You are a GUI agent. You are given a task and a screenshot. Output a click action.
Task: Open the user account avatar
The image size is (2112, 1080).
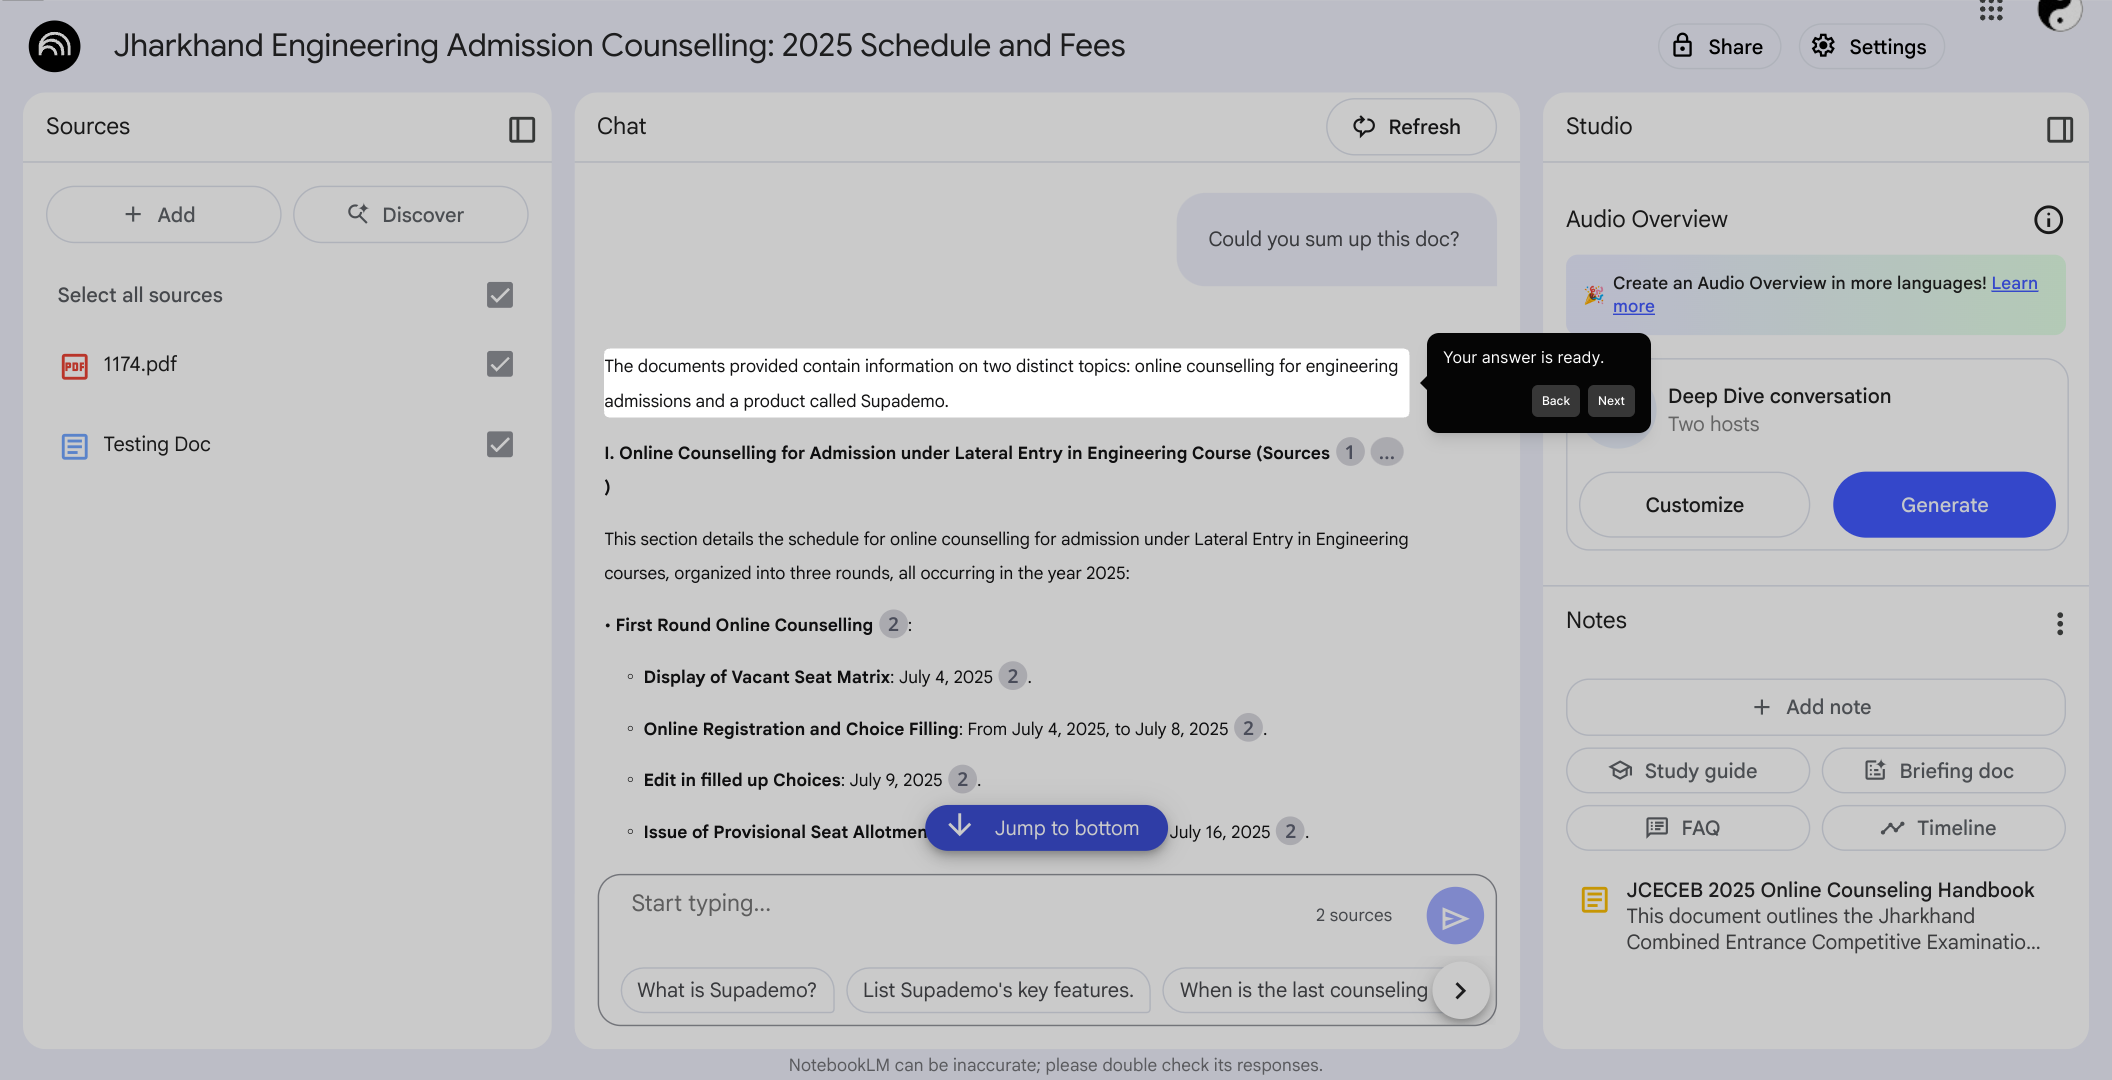(2060, 12)
